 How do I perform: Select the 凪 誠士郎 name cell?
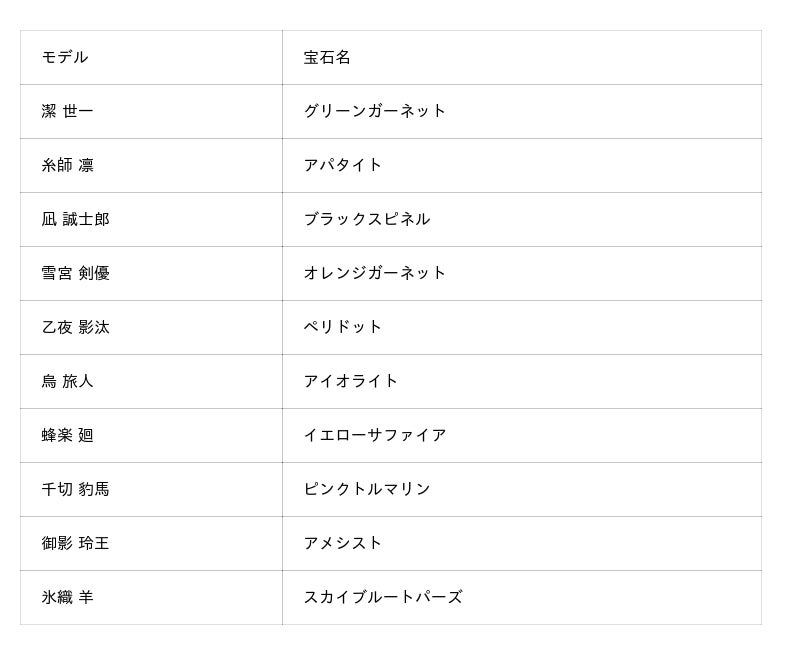click(75, 220)
